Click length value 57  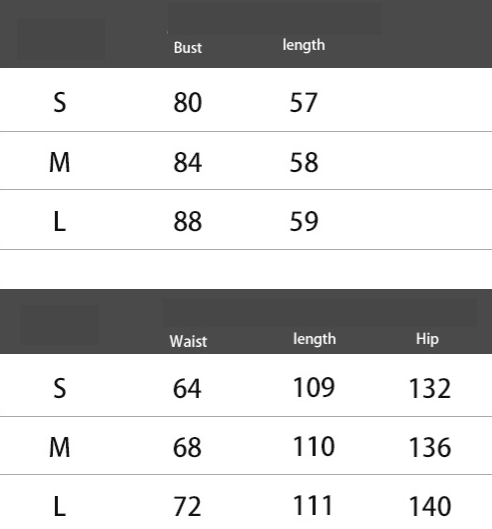pyautogui.click(x=303, y=103)
